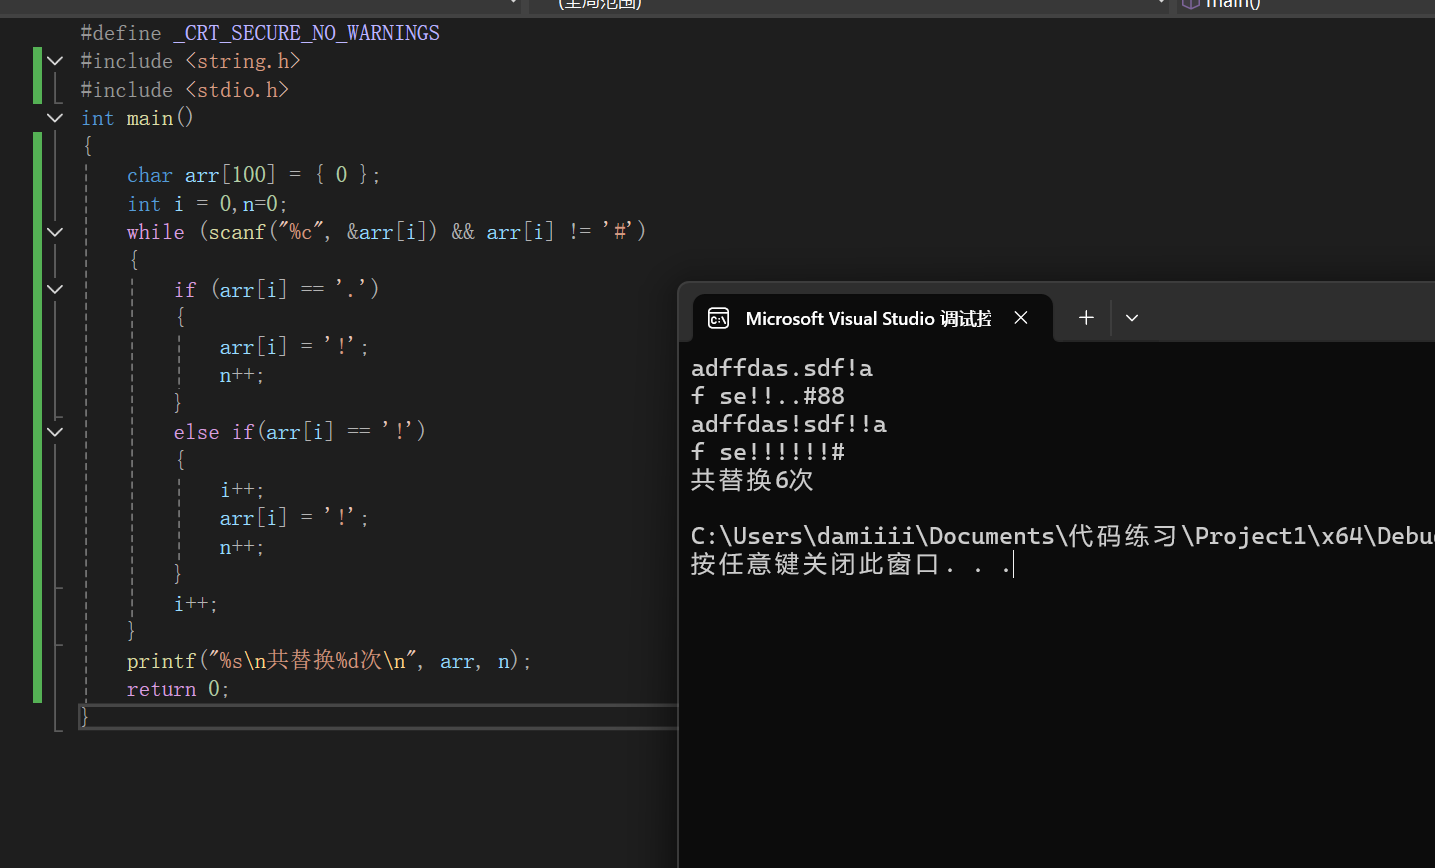Click the i++; line at the loop end
Viewport: 1435px width, 868px height.
[196, 604]
